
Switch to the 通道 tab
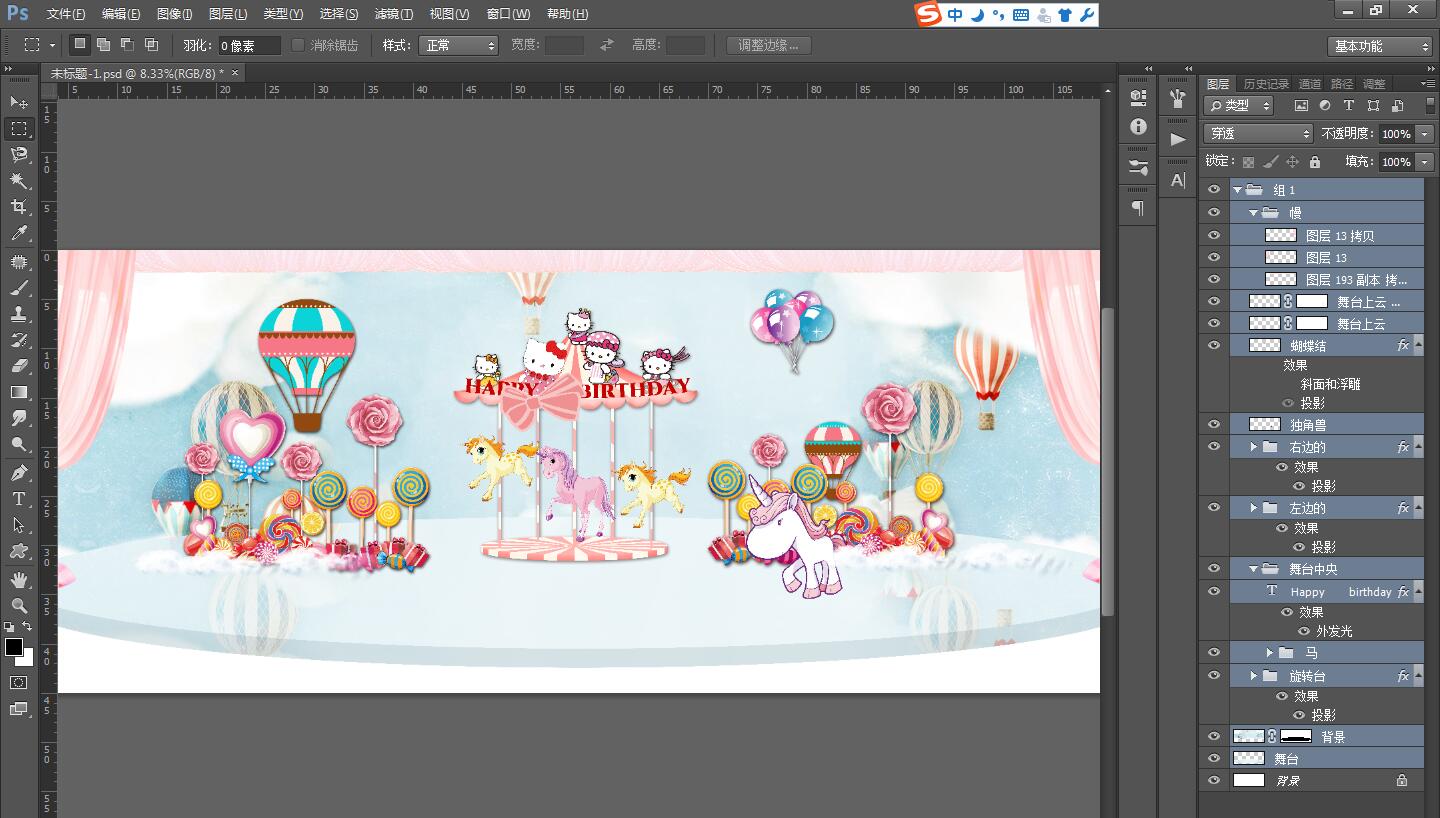[1309, 83]
